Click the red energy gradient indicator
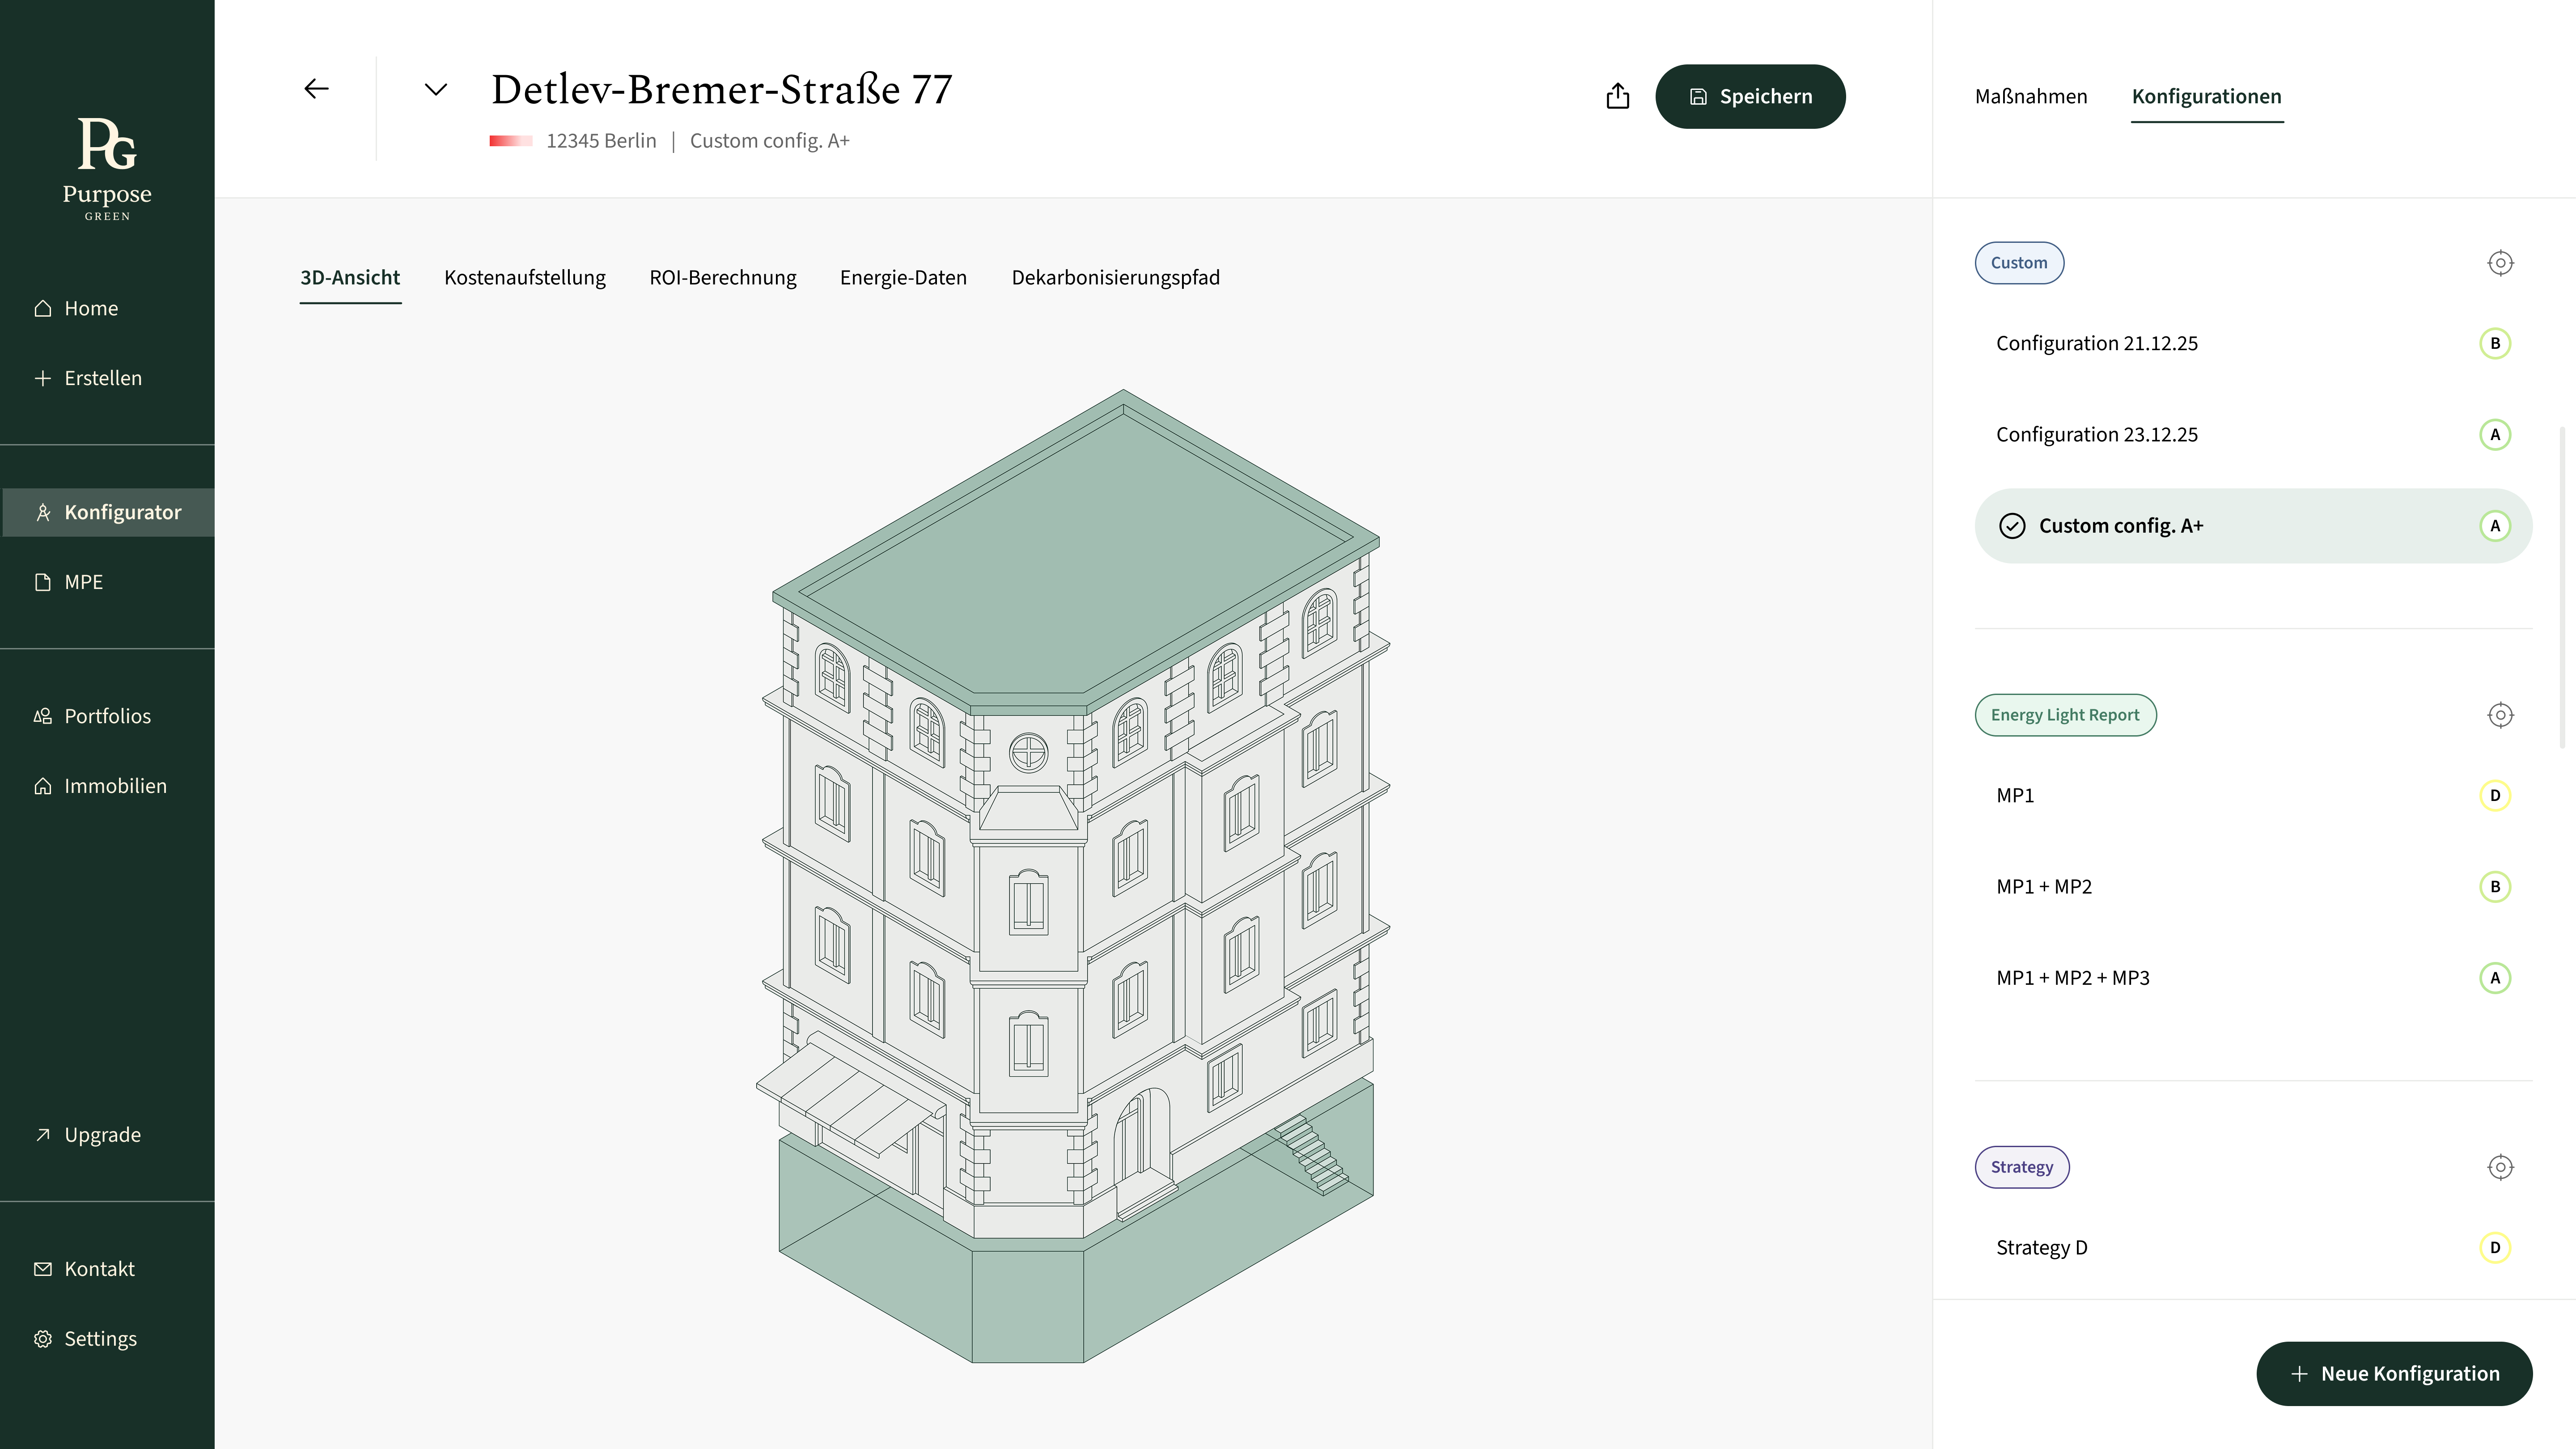Image resolution: width=2576 pixels, height=1449 pixels. point(511,141)
